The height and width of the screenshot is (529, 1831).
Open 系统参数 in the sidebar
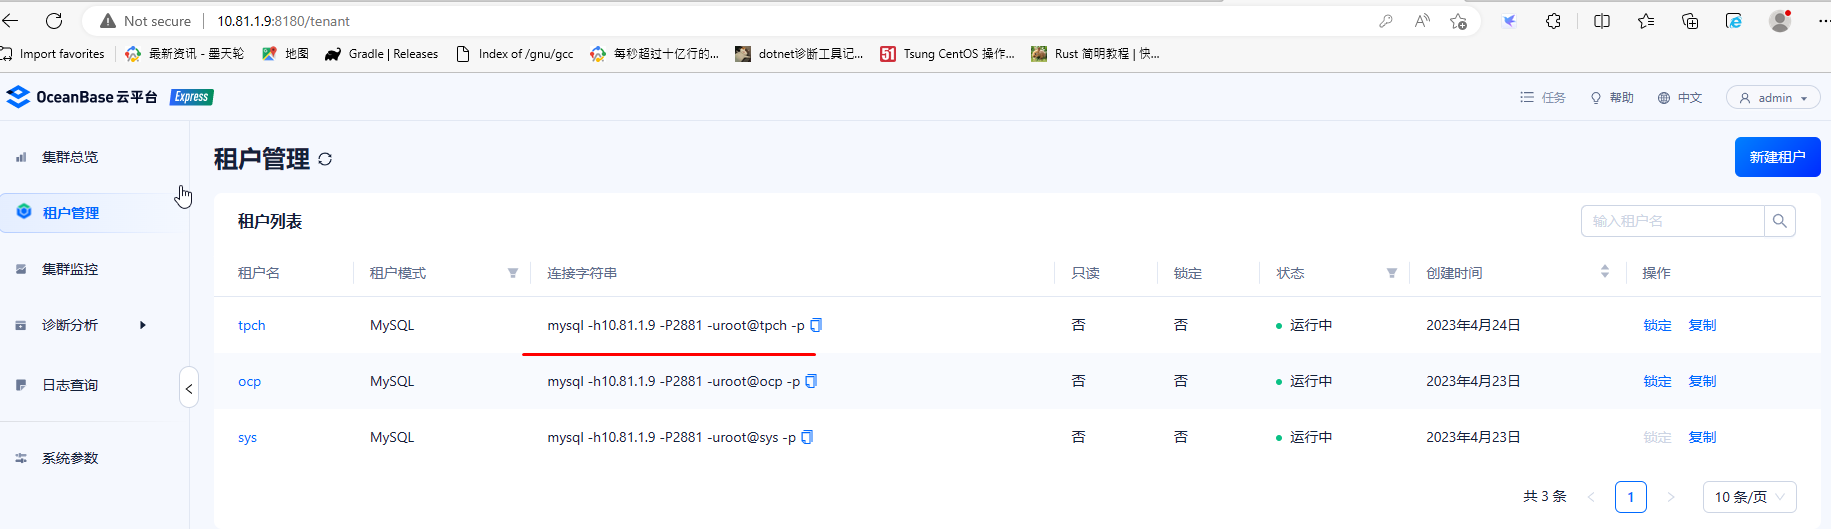[x=70, y=458]
